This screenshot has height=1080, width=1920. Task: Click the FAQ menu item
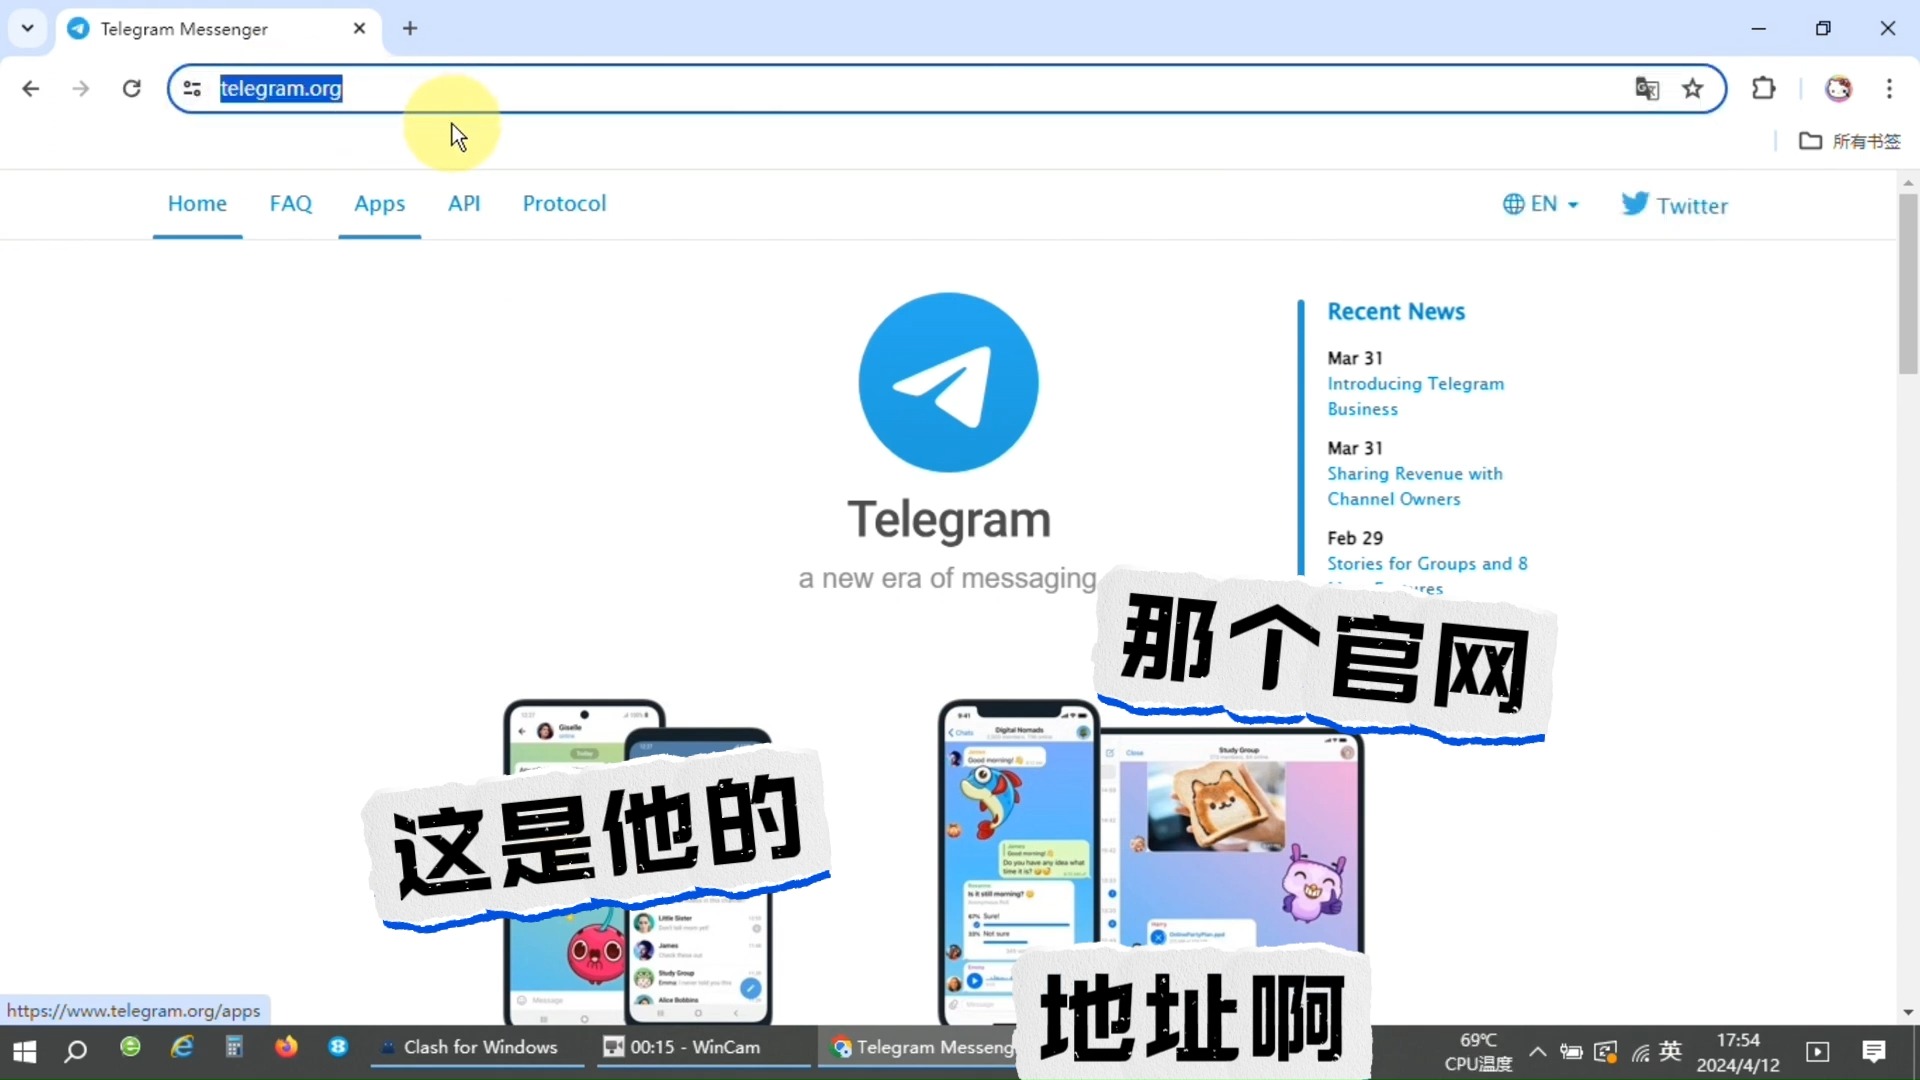(x=291, y=204)
